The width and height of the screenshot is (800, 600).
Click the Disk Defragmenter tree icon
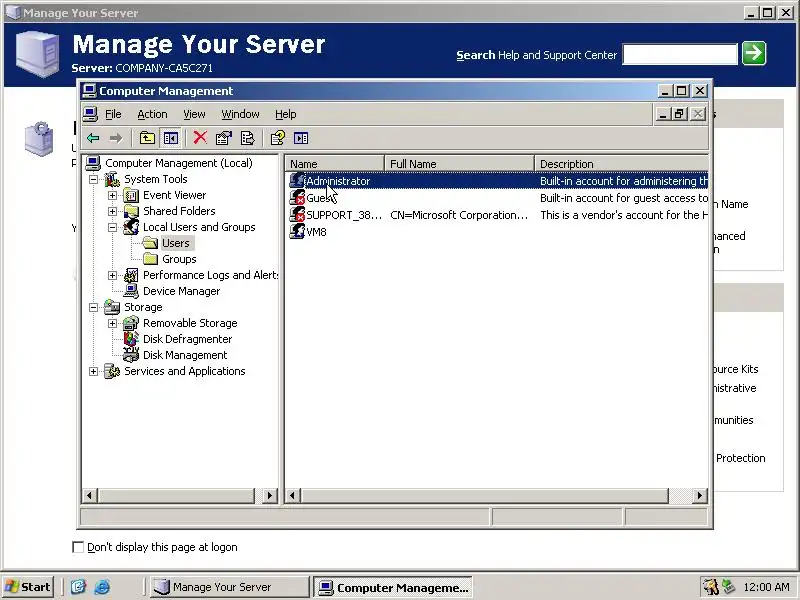tap(131, 339)
